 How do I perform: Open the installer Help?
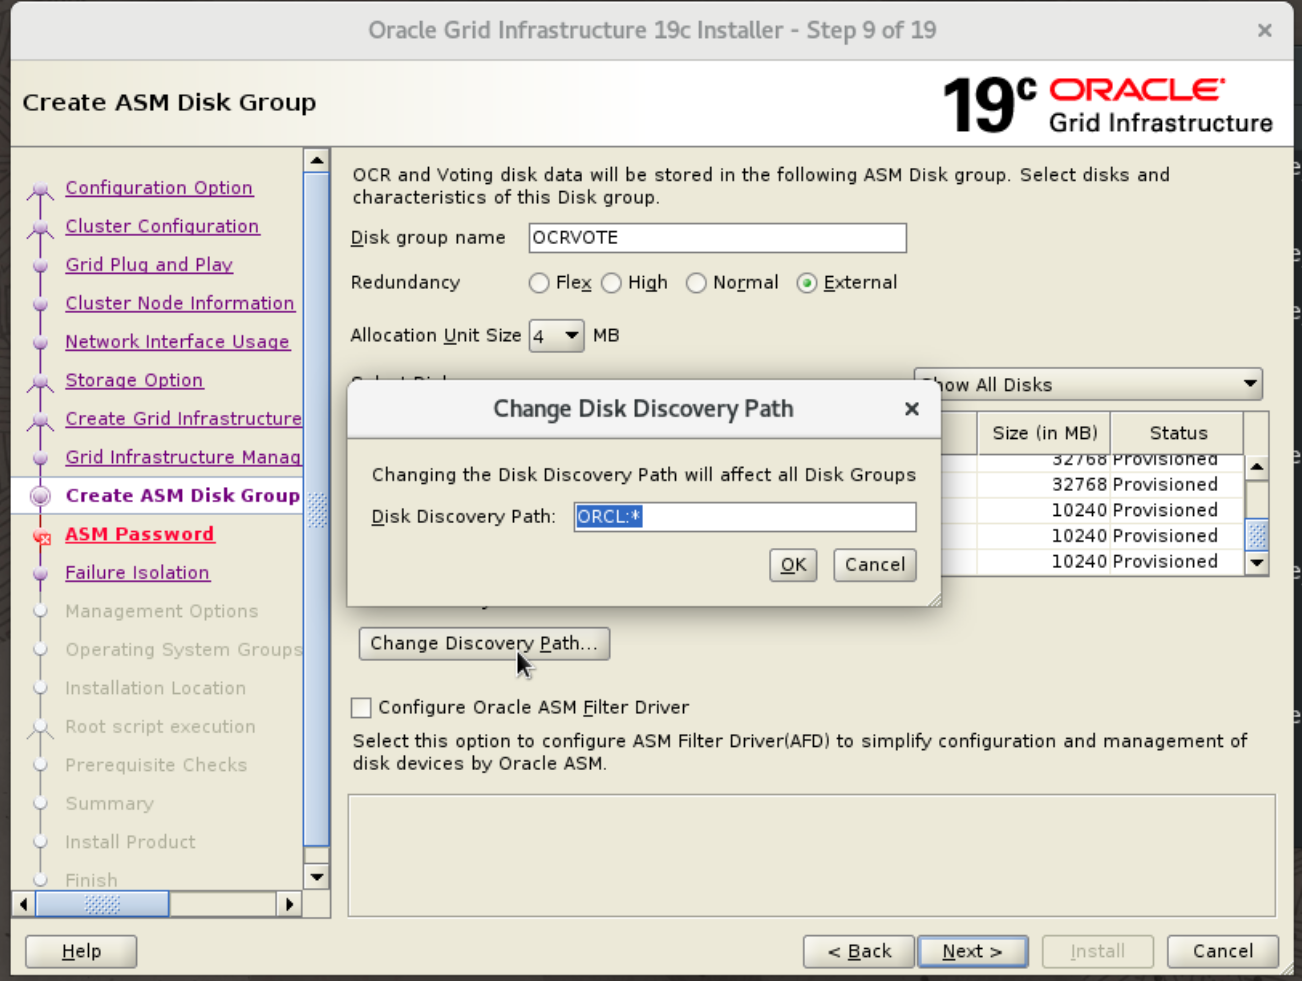(81, 951)
